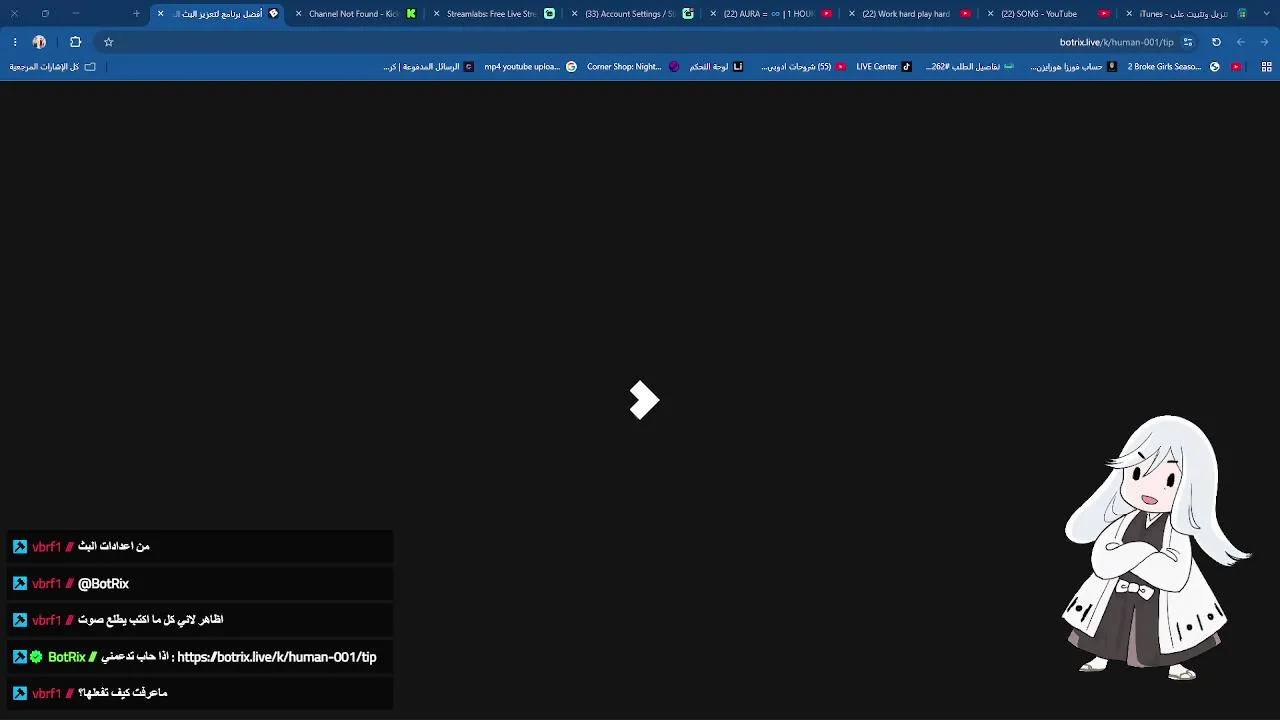The width and height of the screenshot is (1280, 720).
Task: Open the Chrome three-dot menu
Action: pyautogui.click(x=15, y=42)
